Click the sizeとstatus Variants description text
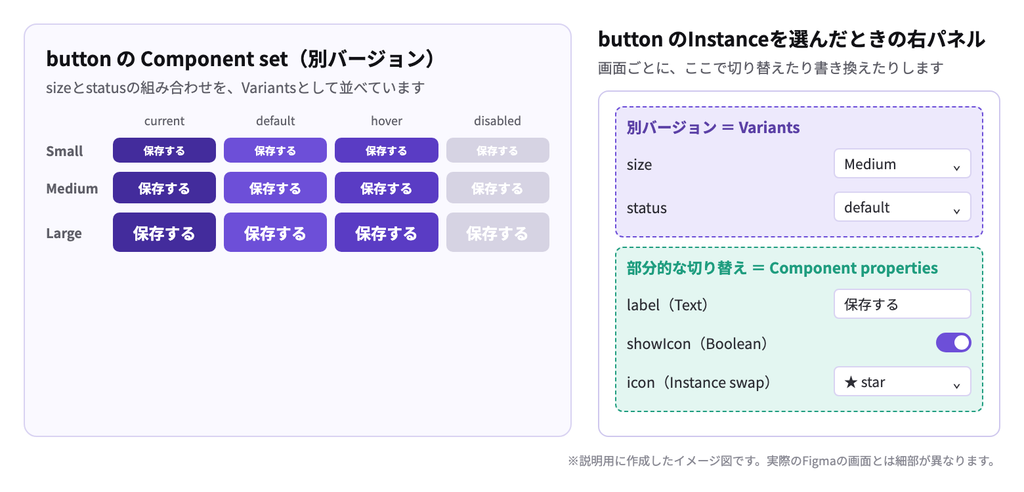This screenshot has width=1024, height=492. tap(235, 87)
